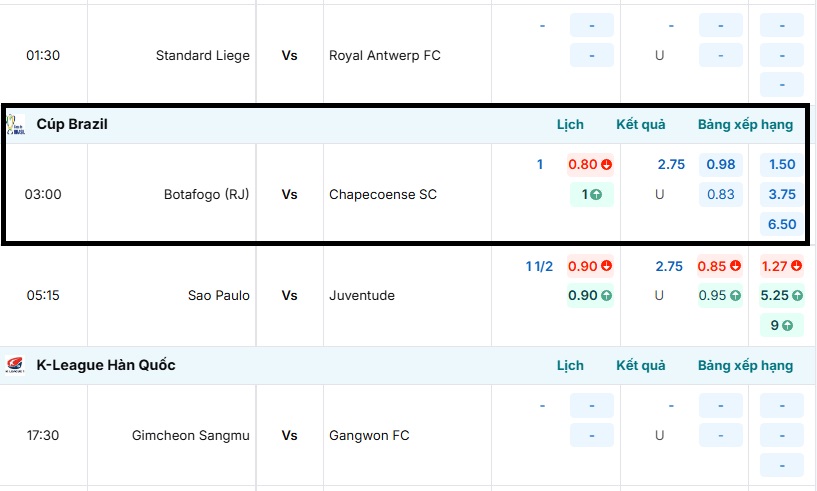Click red down arrow beside 0.85 odds
Viewport: 817px width, 491px height.
(x=736, y=267)
